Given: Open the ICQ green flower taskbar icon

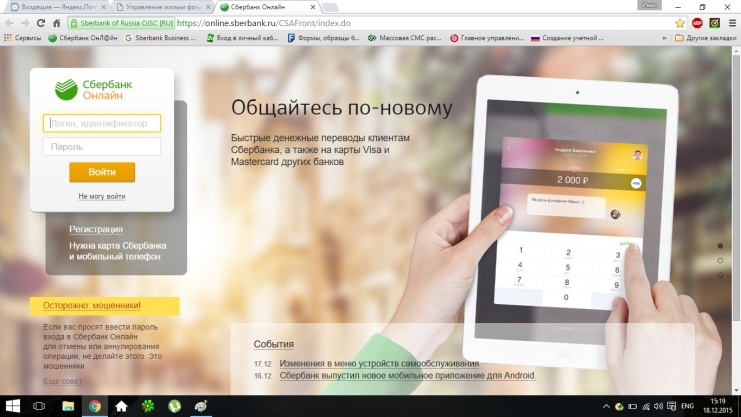Looking at the screenshot, I should point(147,406).
